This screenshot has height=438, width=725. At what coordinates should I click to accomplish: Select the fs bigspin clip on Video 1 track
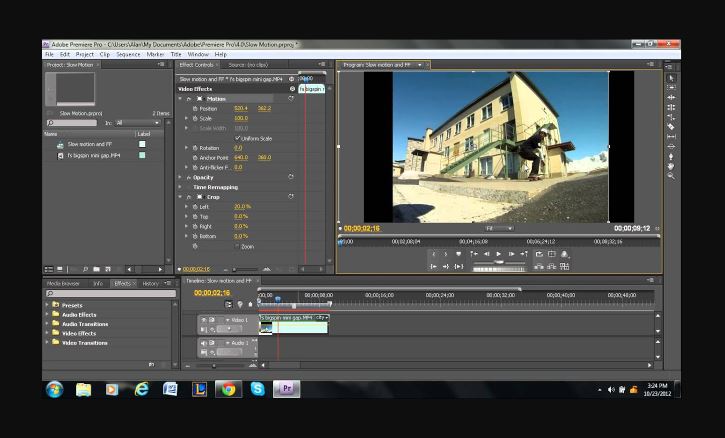point(294,324)
